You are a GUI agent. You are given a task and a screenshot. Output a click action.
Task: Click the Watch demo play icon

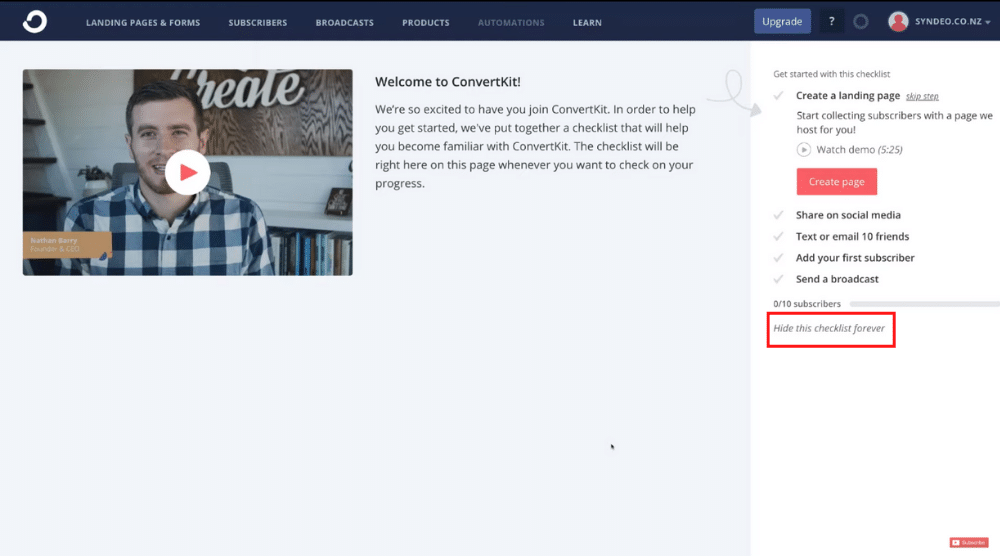804,149
